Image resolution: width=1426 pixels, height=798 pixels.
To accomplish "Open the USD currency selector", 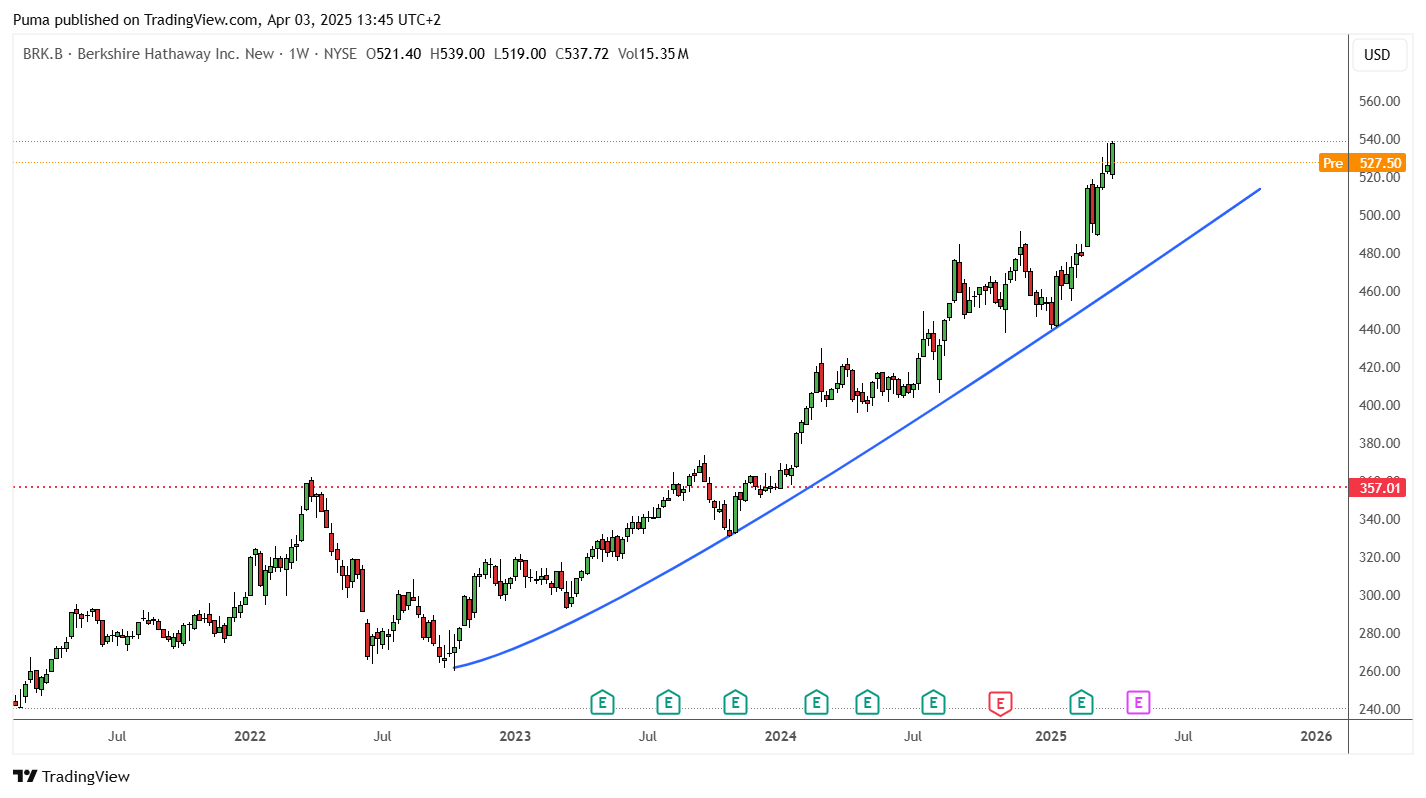I will (1377, 54).
